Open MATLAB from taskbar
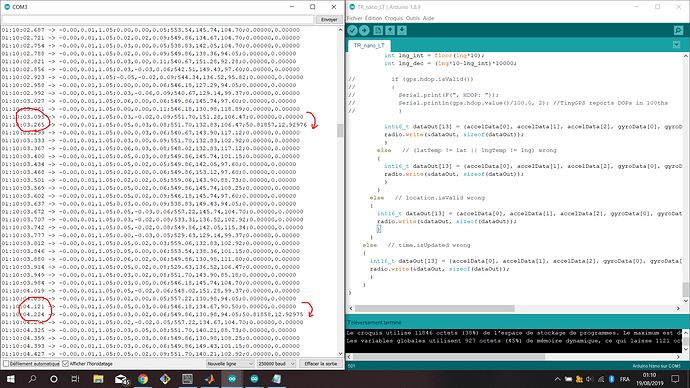 [x=210, y=379]
